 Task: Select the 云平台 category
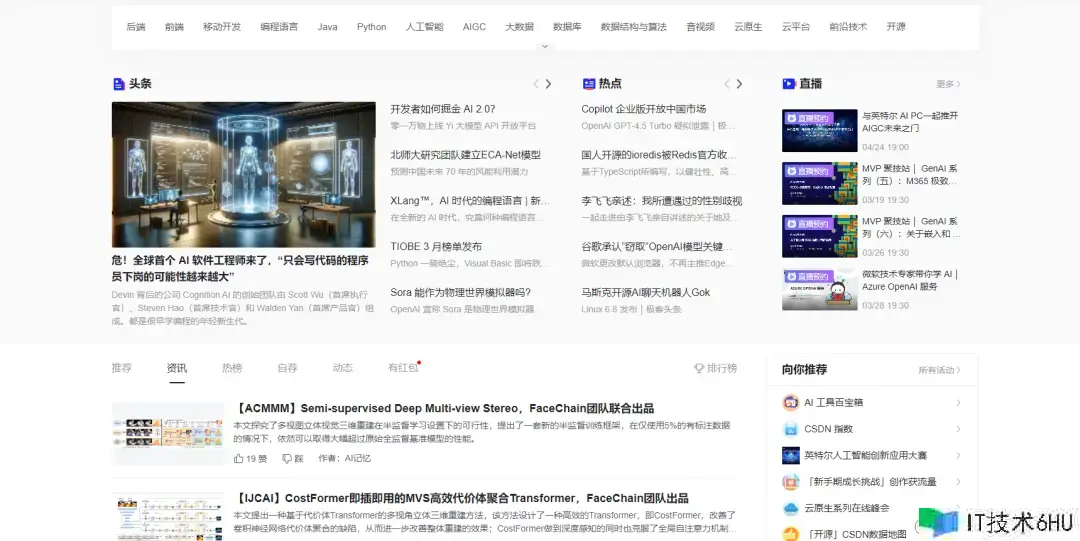(x=796, y=27)
